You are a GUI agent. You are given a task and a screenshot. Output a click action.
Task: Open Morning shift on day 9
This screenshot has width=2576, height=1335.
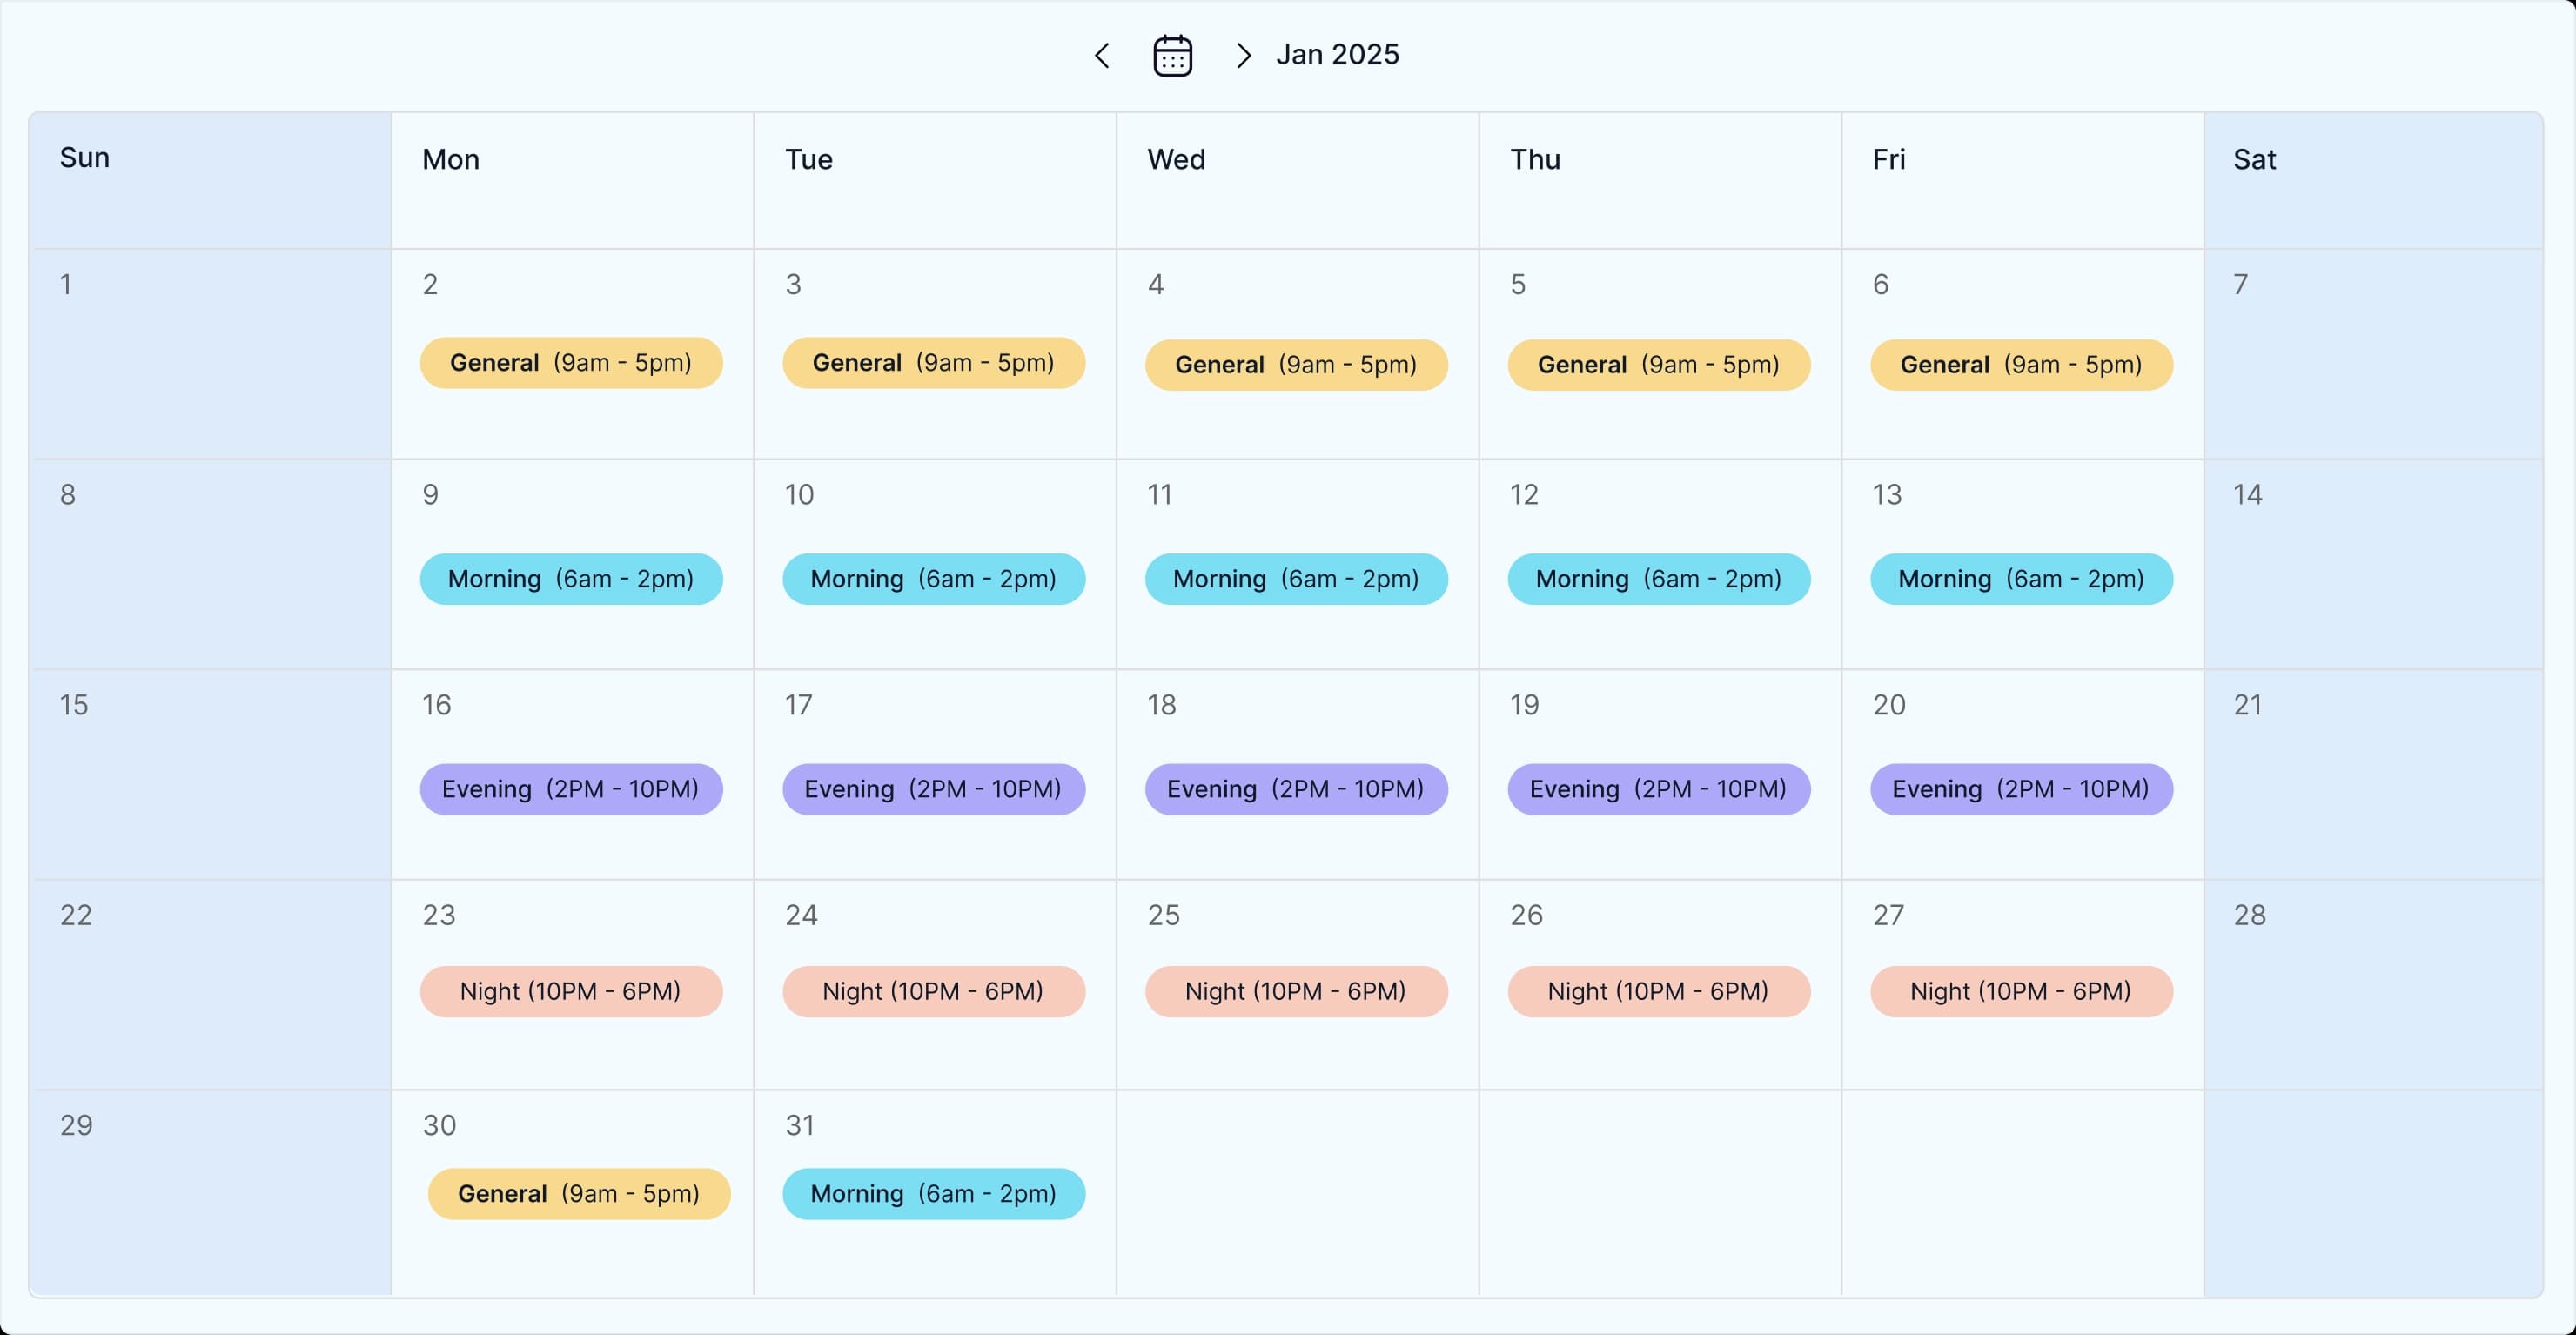click(x=571, y=579)
